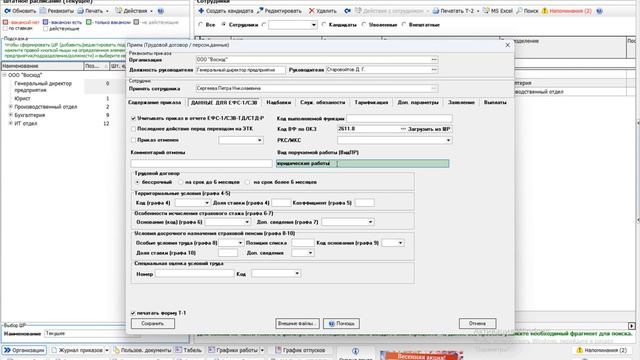Open График отпусков in bottom bar

tap(300, 350)
